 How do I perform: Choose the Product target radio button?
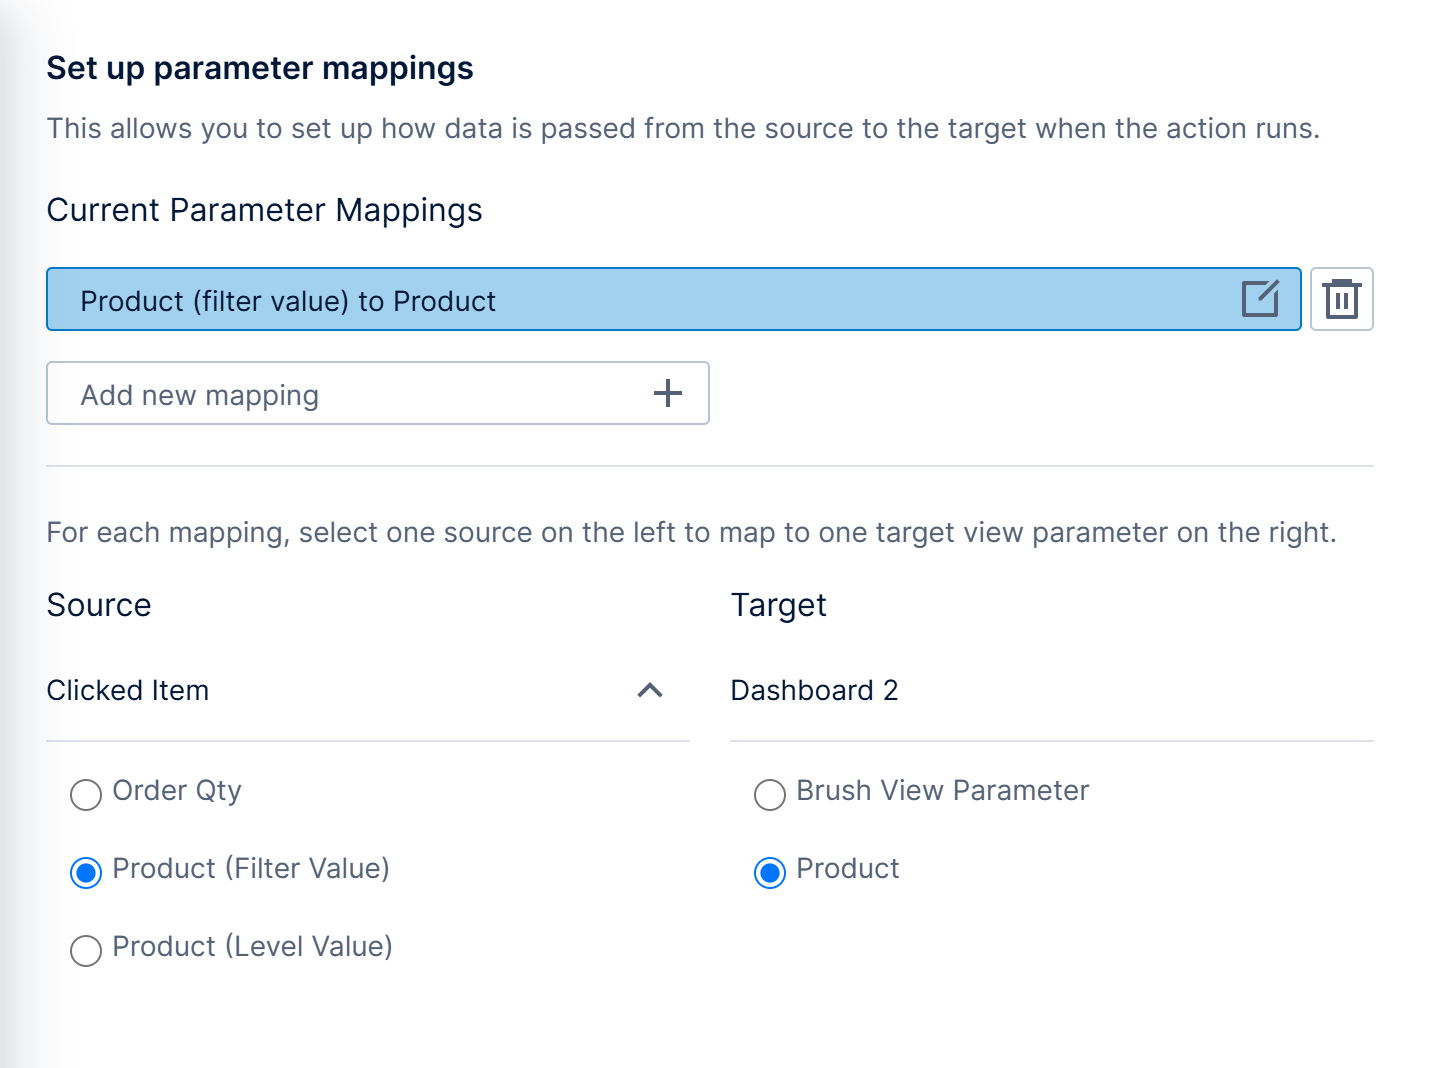coord(770,873)
